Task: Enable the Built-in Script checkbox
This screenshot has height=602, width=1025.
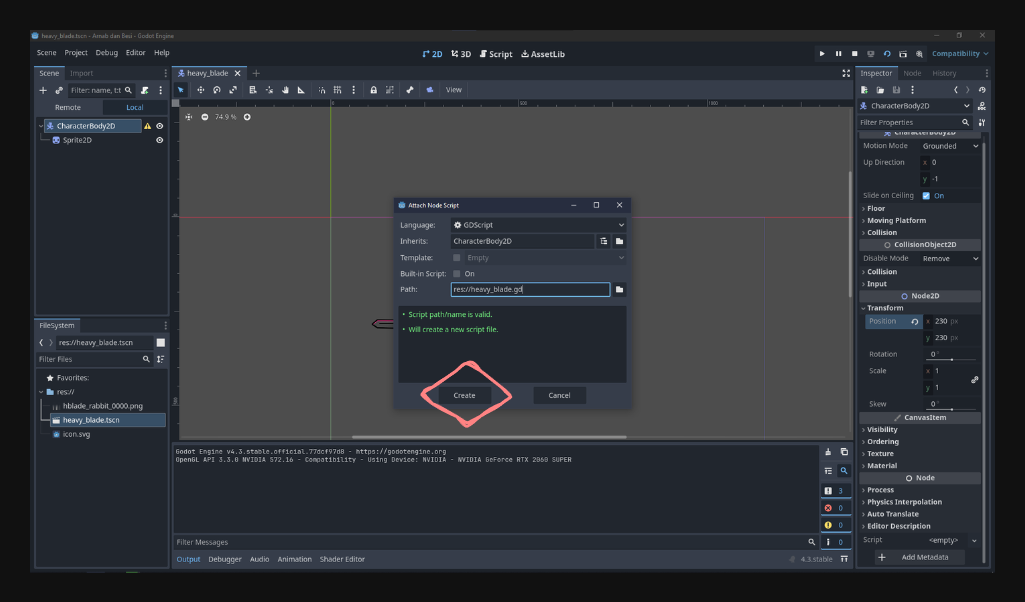Action: 457,273
